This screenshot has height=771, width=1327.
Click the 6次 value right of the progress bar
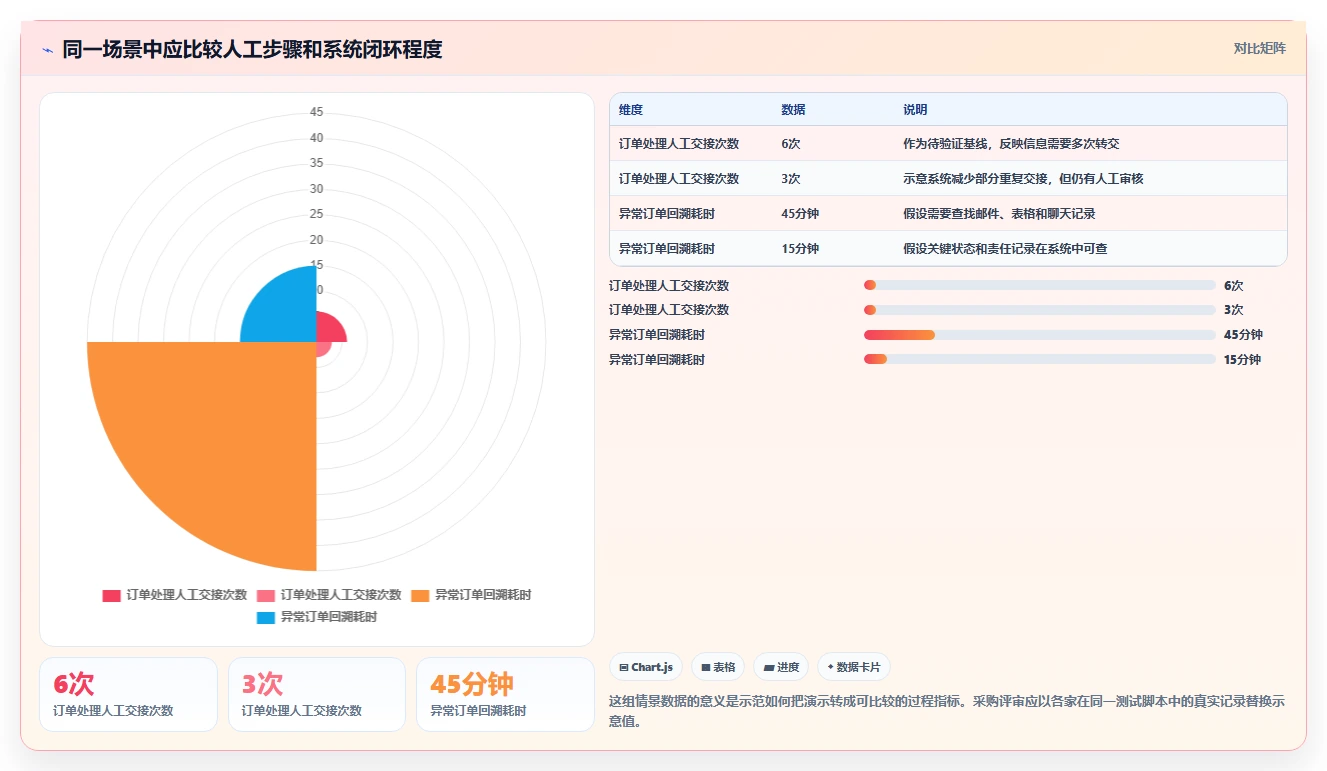(x=1233, y=286)
